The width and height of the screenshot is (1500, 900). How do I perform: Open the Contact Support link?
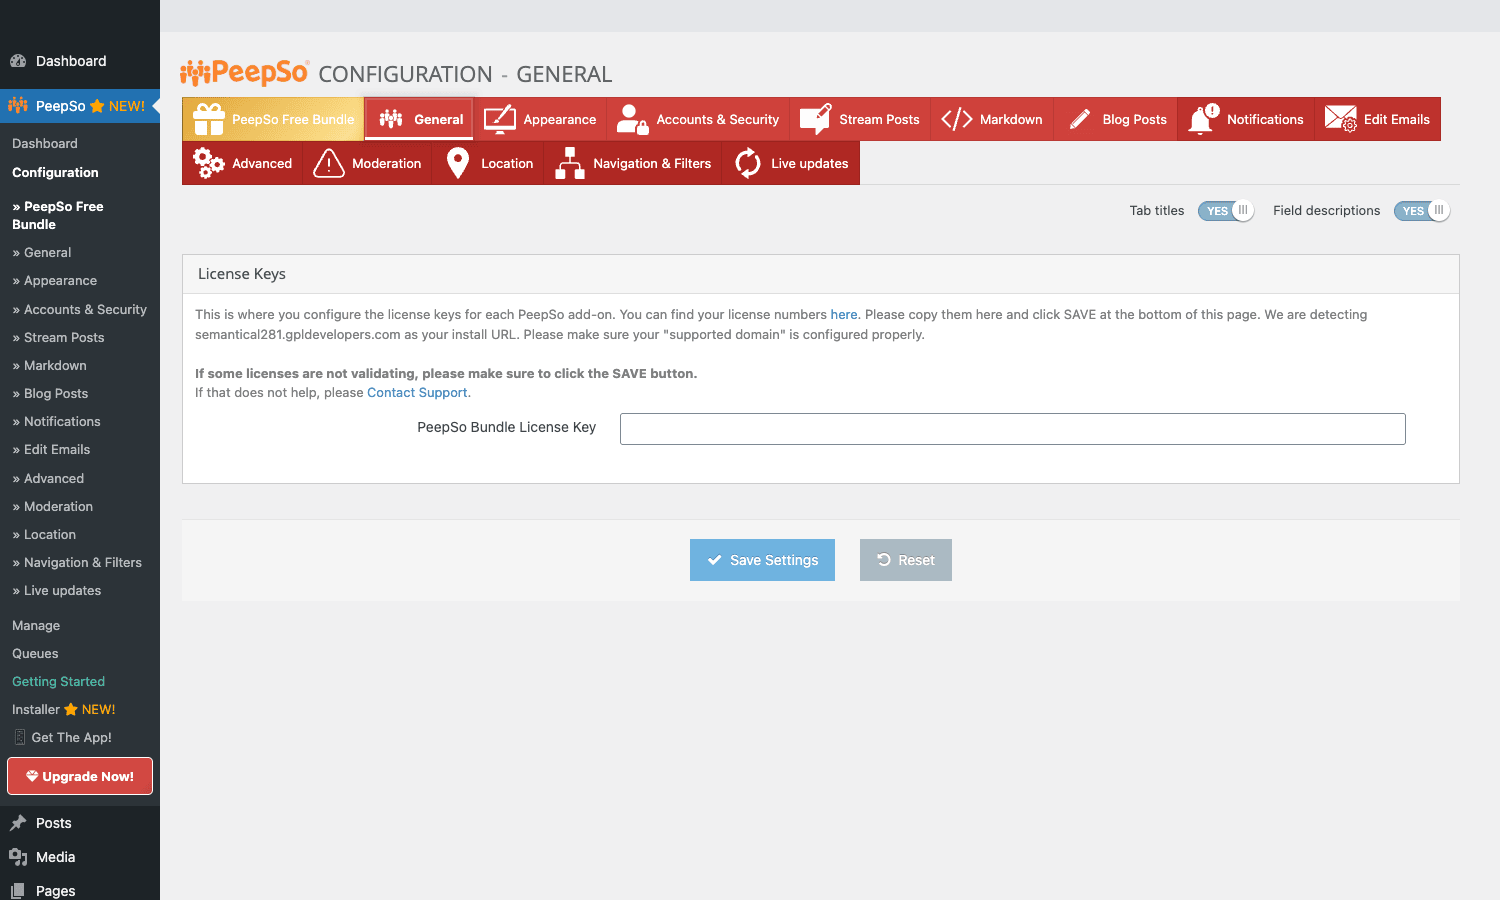coord(417,392)
